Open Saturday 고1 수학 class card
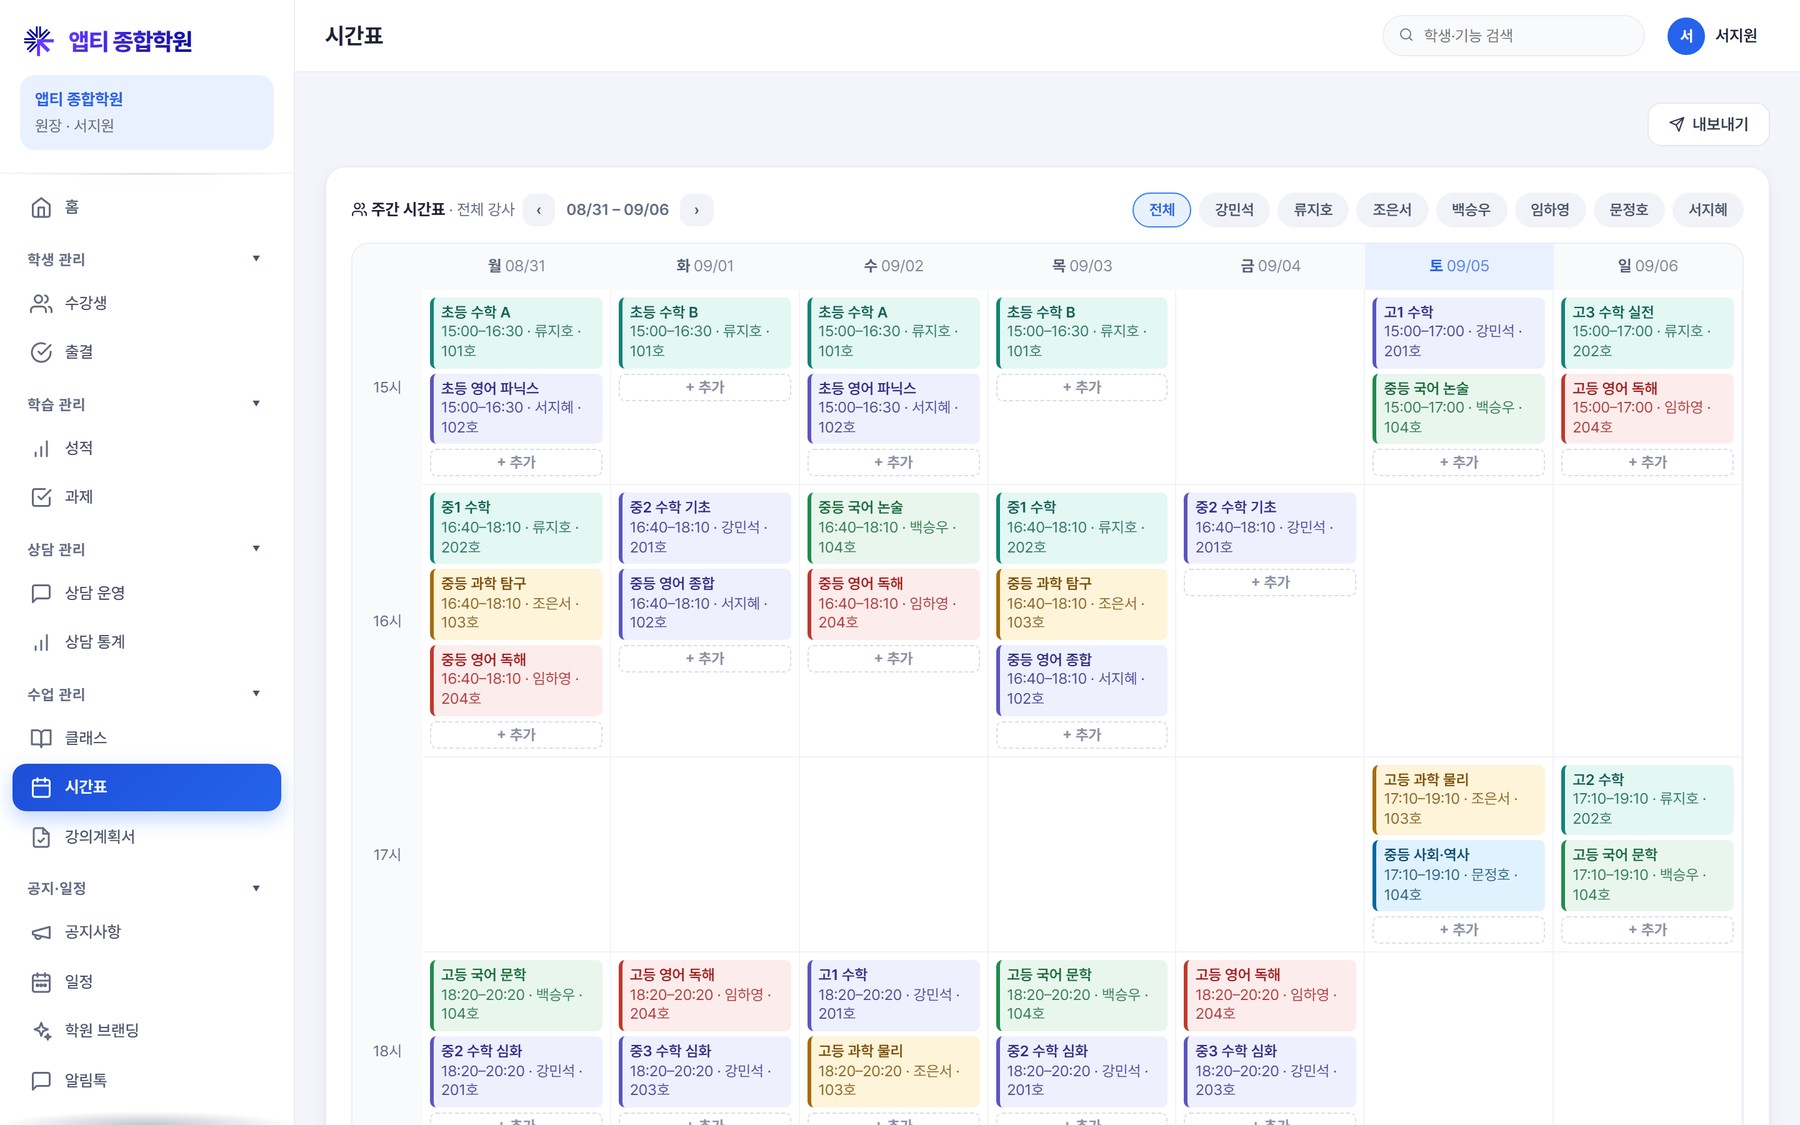 pos(1459,332)
